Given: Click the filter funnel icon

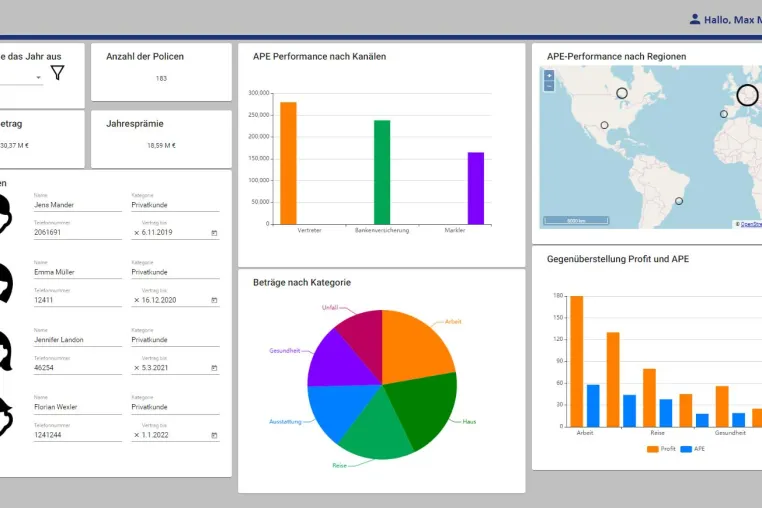Looking at the screenshot, I should (57, 73).
